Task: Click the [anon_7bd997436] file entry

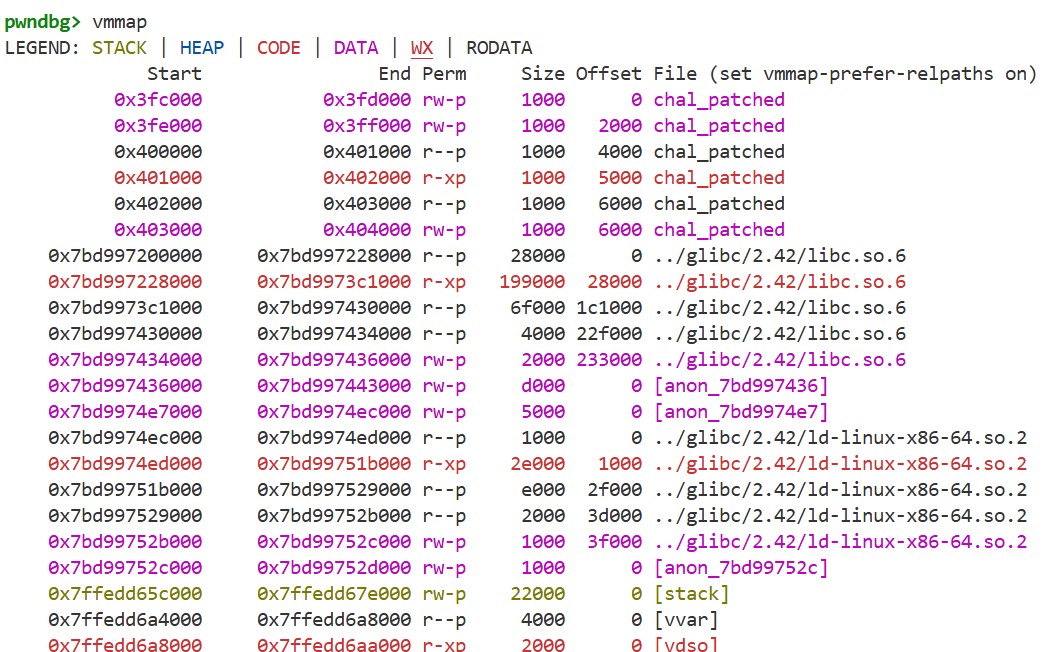Action: tap(741, 386)
